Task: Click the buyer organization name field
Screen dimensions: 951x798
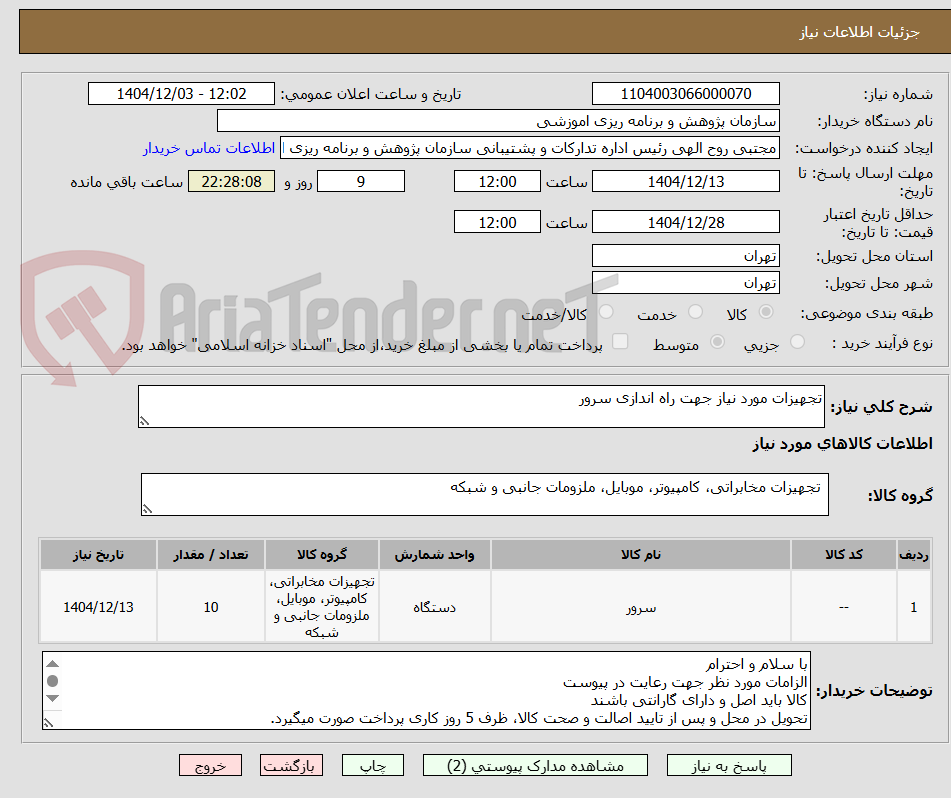Action: [498, 121]
